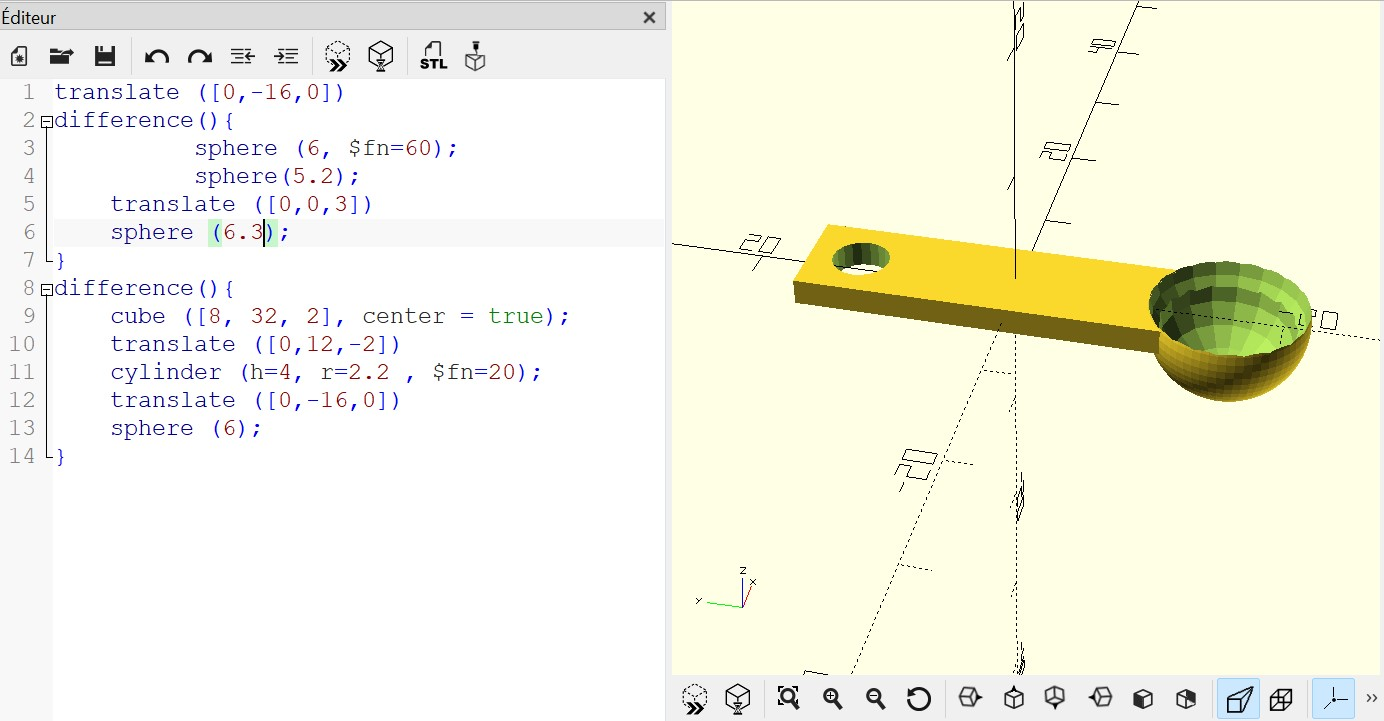The image size is (1384, 721).
Task: Enable Orthogonal projection
Action: tap(1281, 698)
